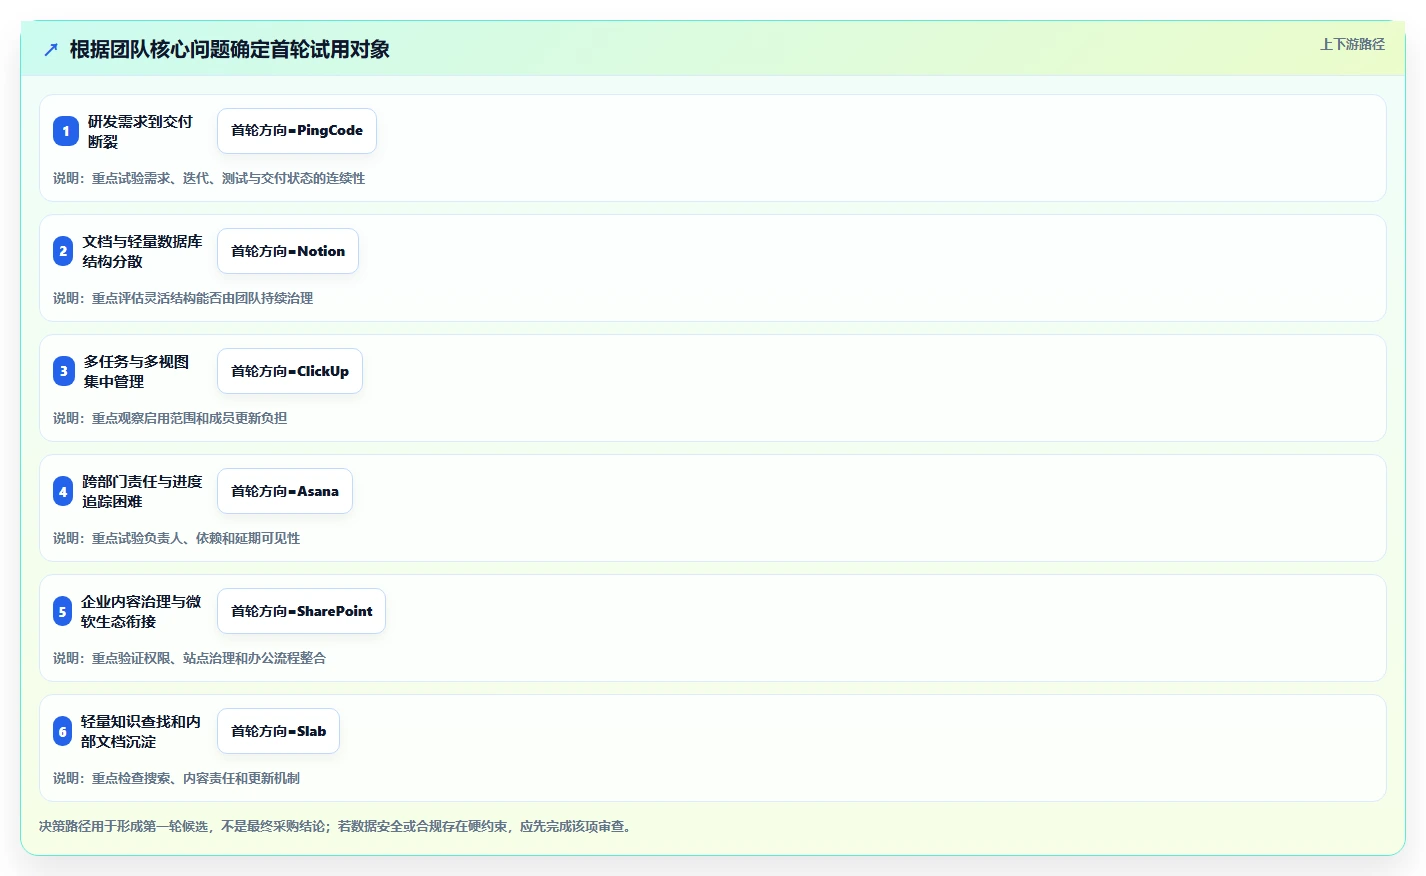This screenshot has height=876, width=1426.
Task: Click the note 重点观察启用范围和成员更新负担
Action: coord(189,418)
